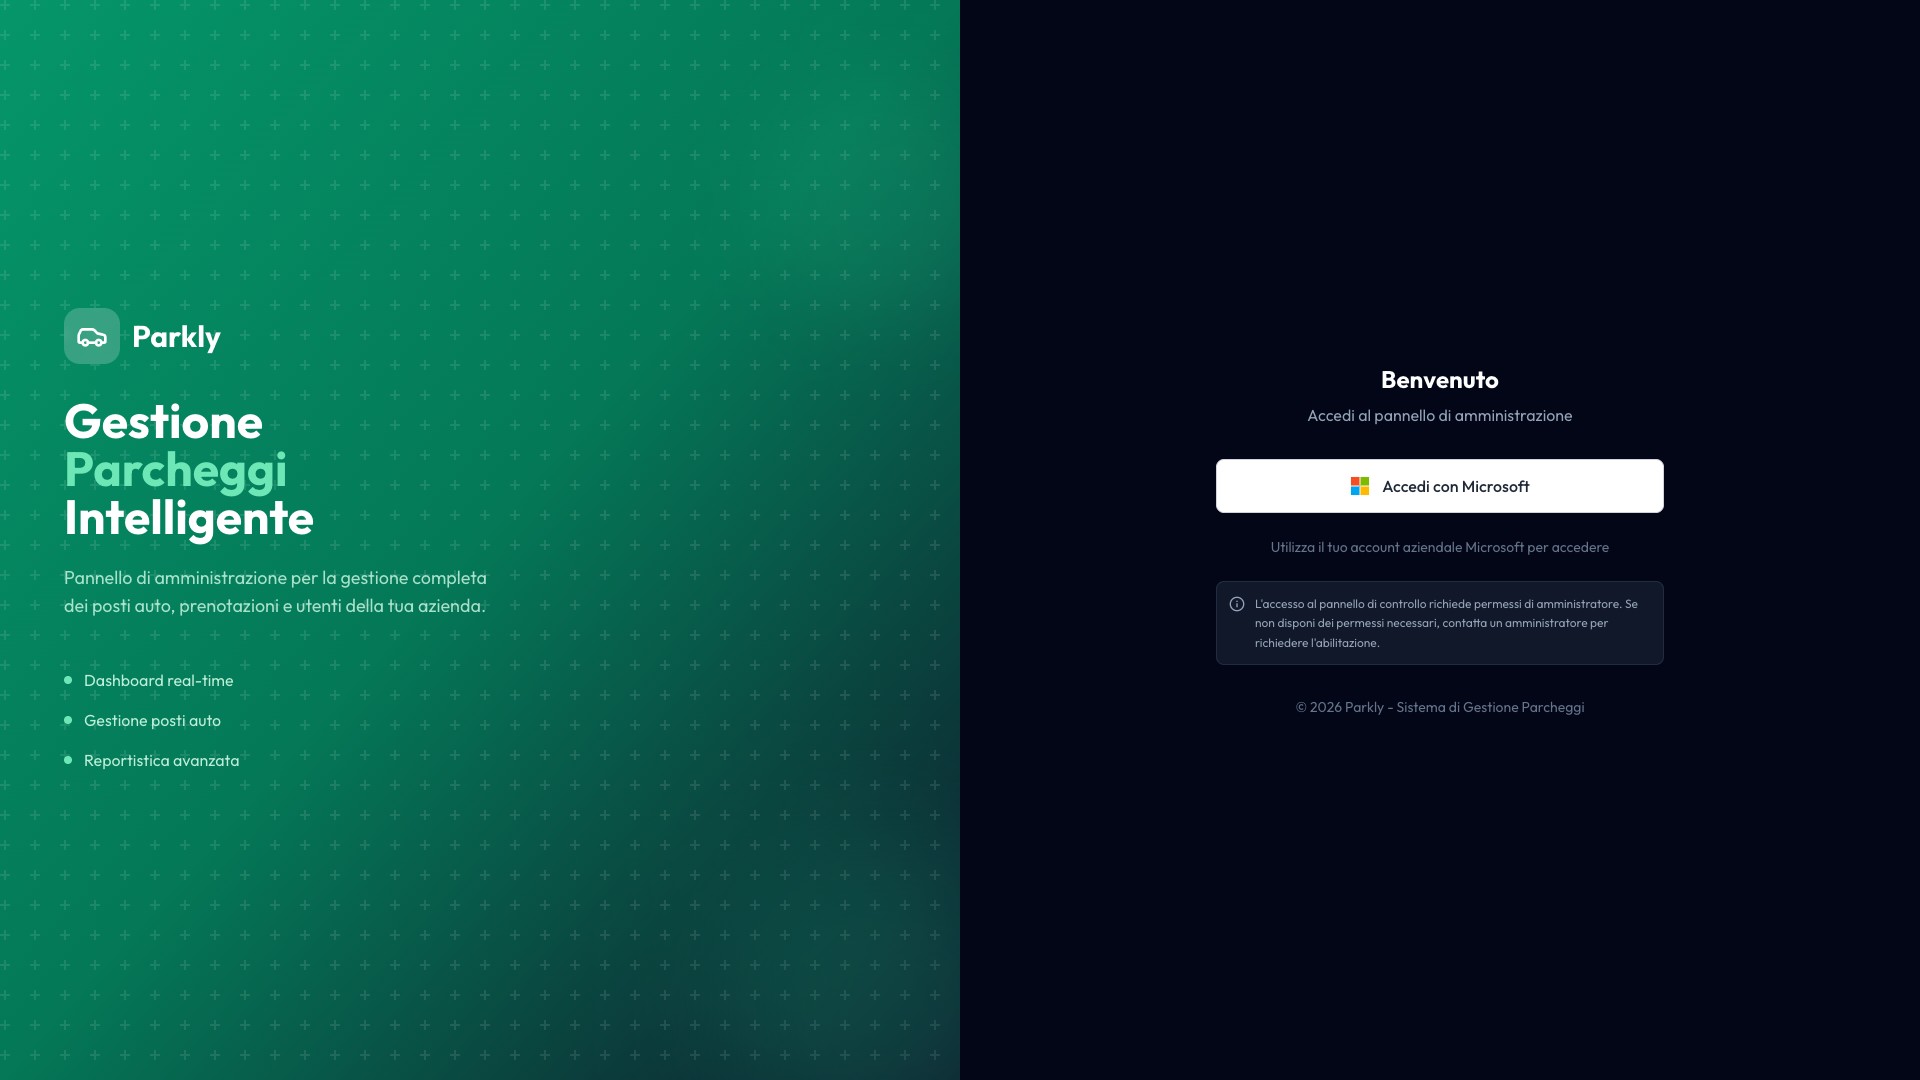Click the Microsoft corporate account hint text
Viewport: 1920px width, 1080px height.
point(1439,547)
